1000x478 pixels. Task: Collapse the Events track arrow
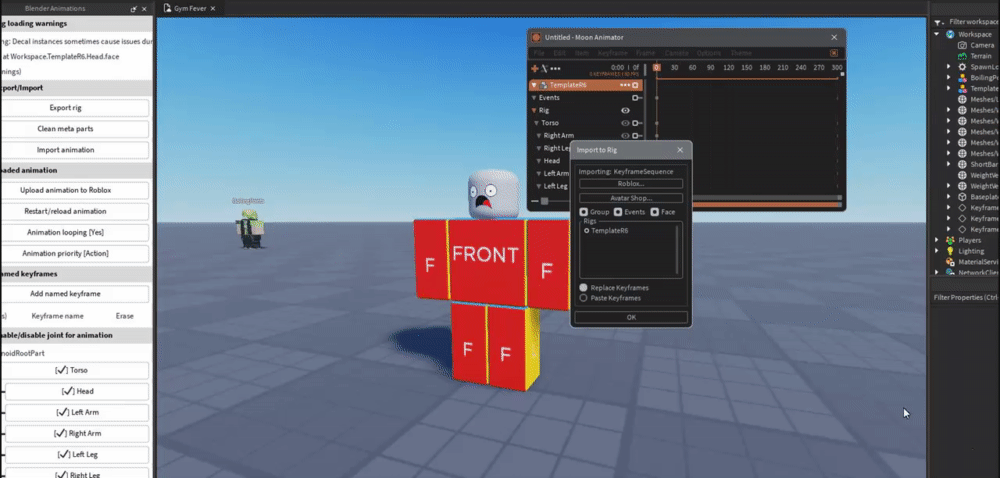point(534,98)
